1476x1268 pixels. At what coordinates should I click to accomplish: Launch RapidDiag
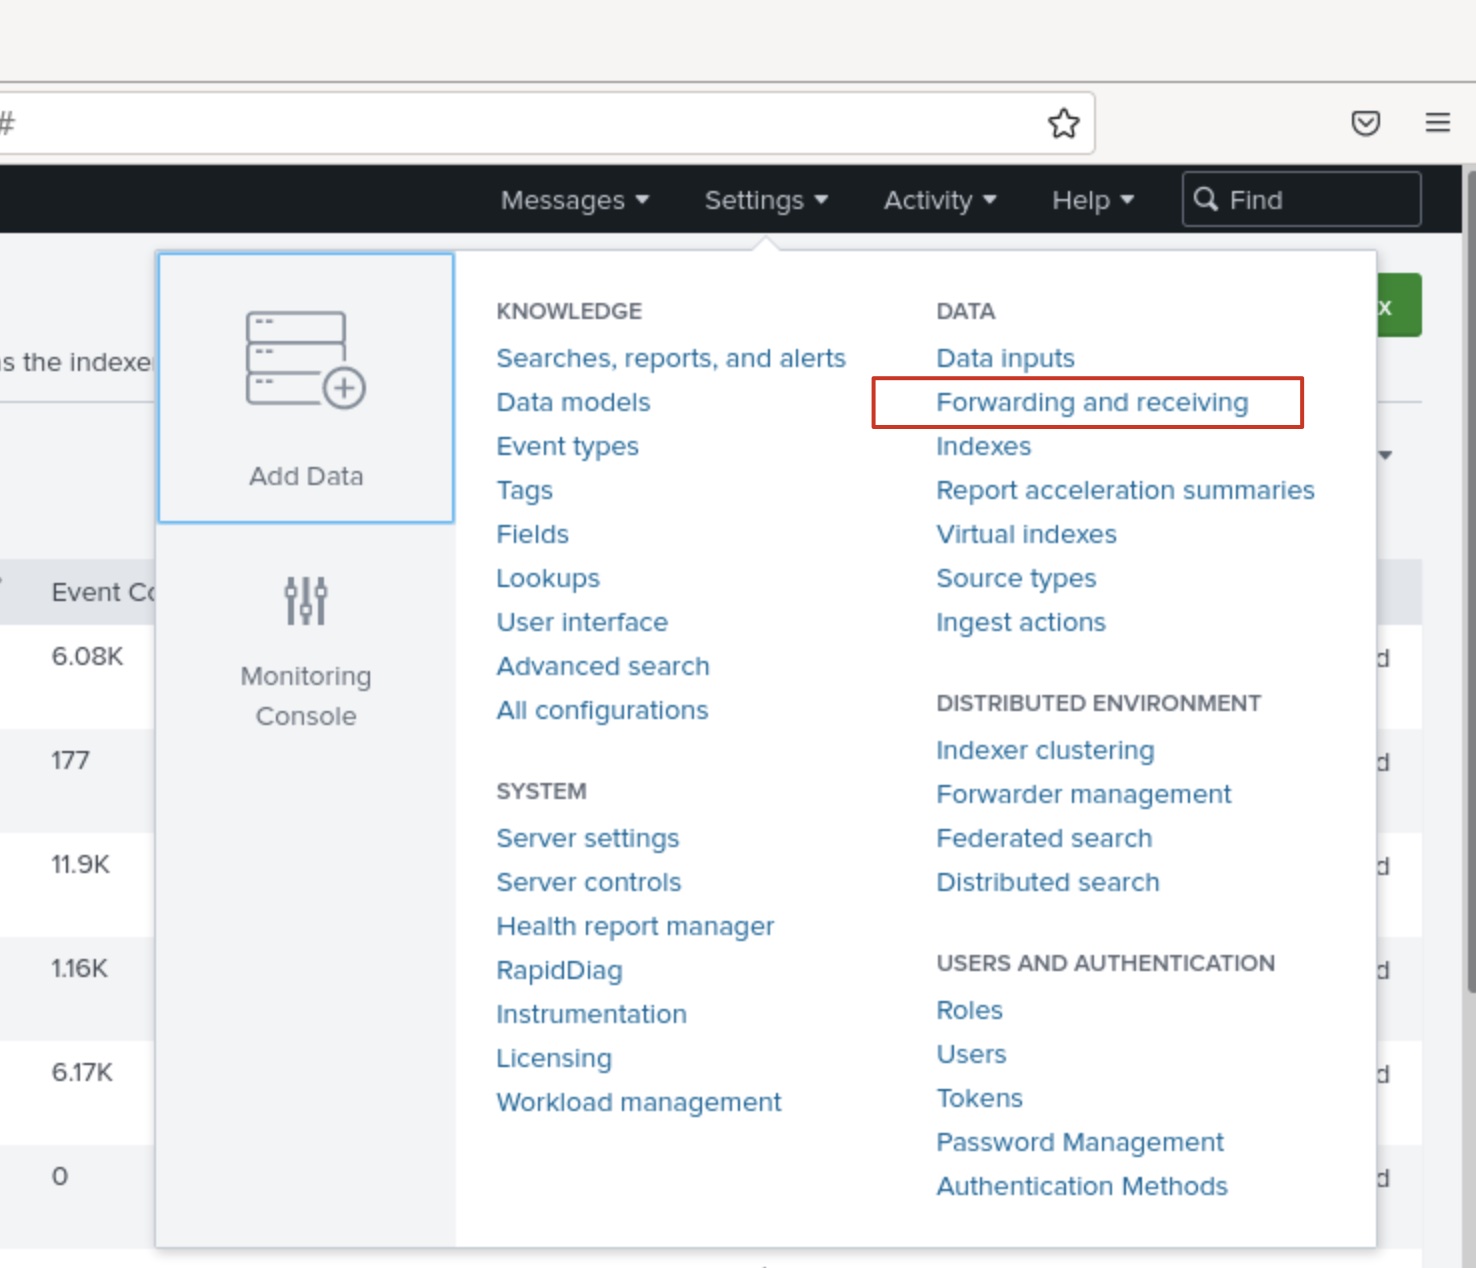click(559, 970)
